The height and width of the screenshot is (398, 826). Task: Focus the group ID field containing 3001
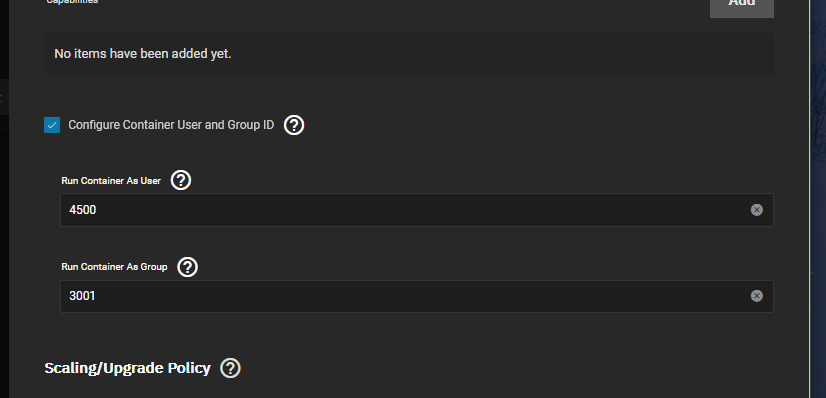417,296
